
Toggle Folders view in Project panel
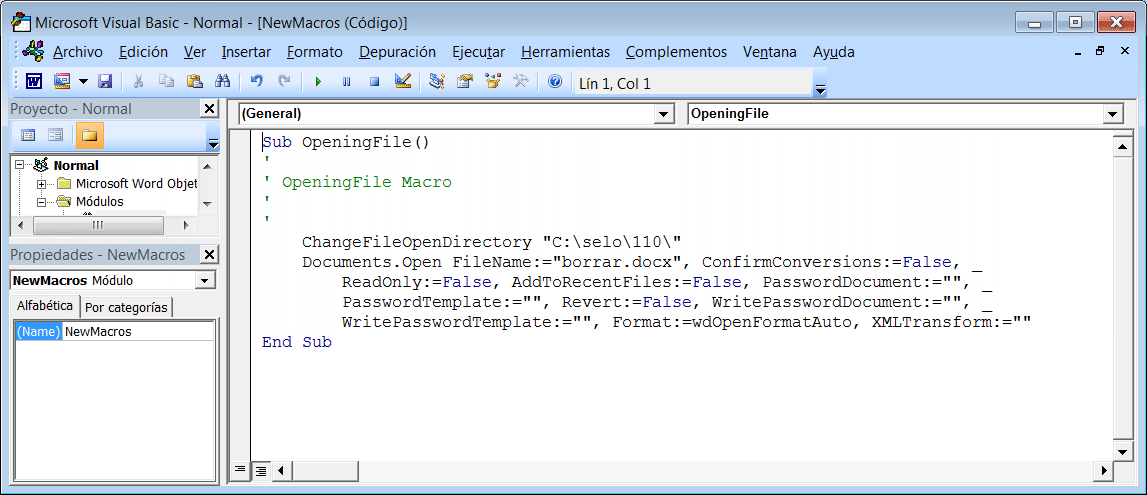point(89,135)
